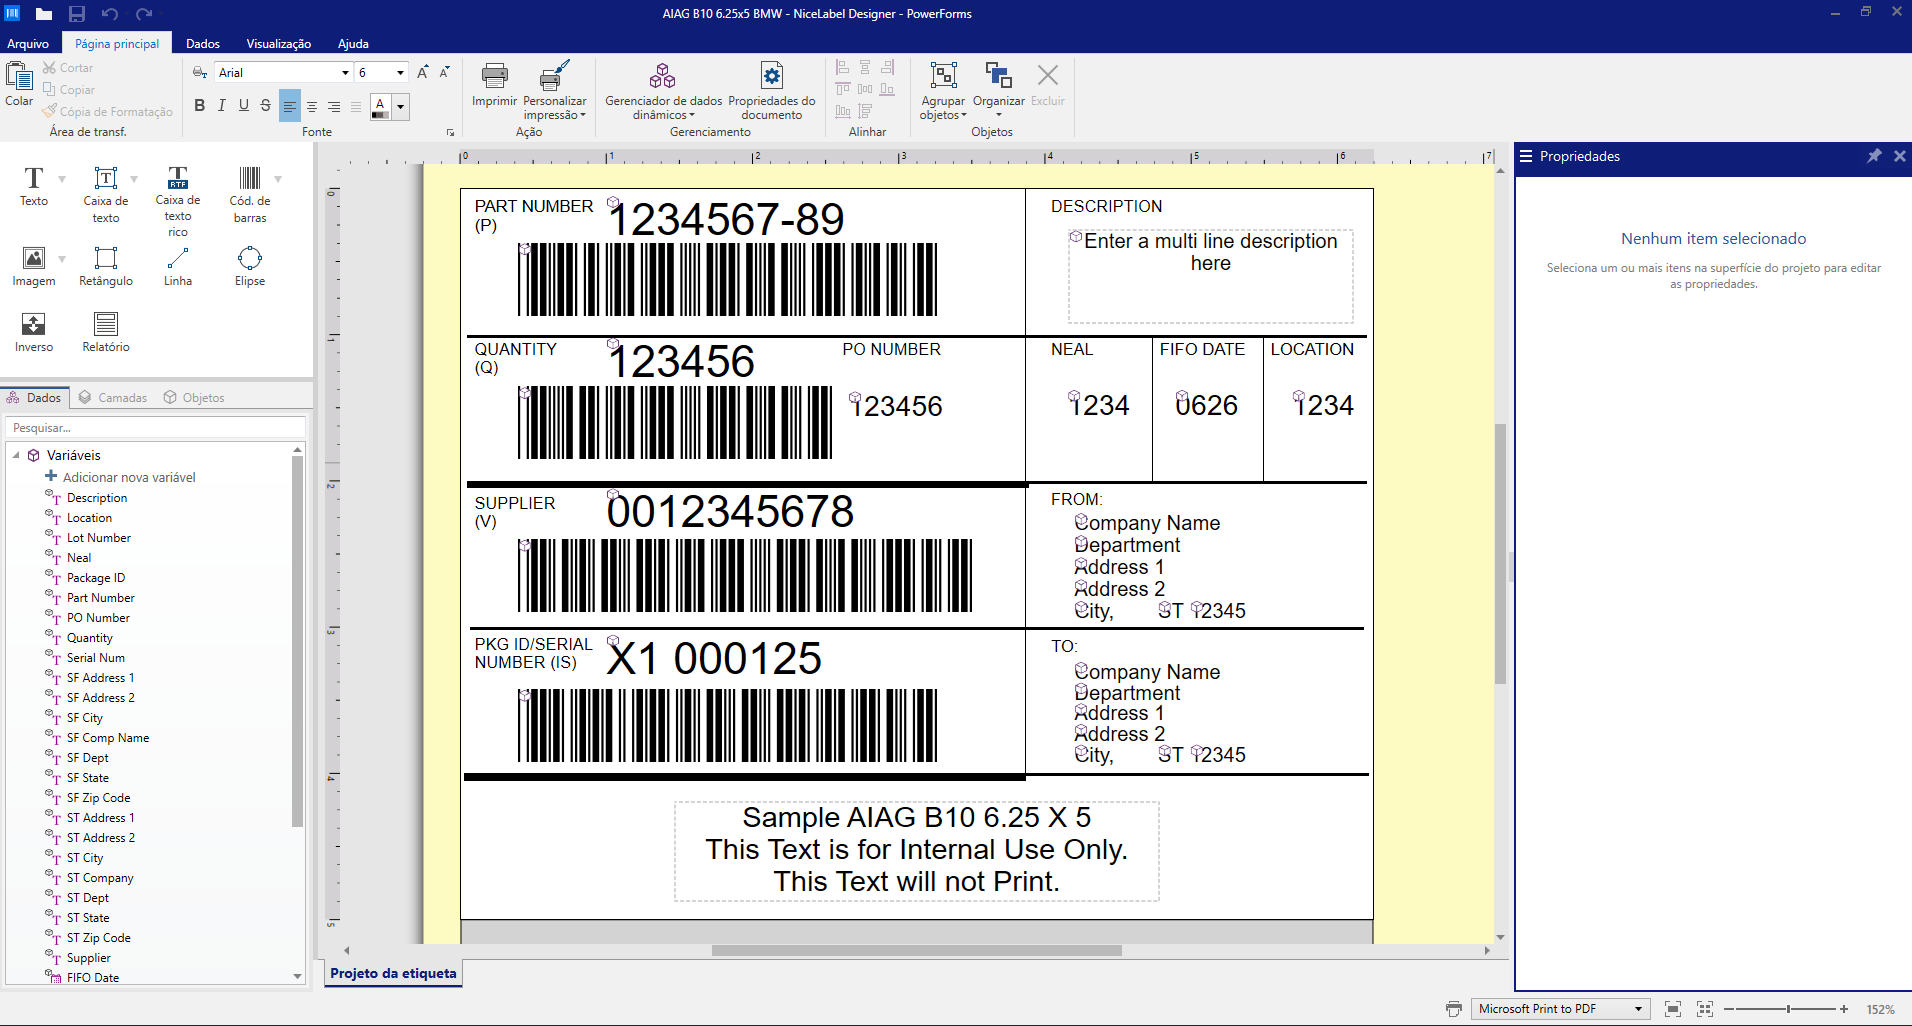Switch to the Visualização ribbon tab

[x=279, y=43]
